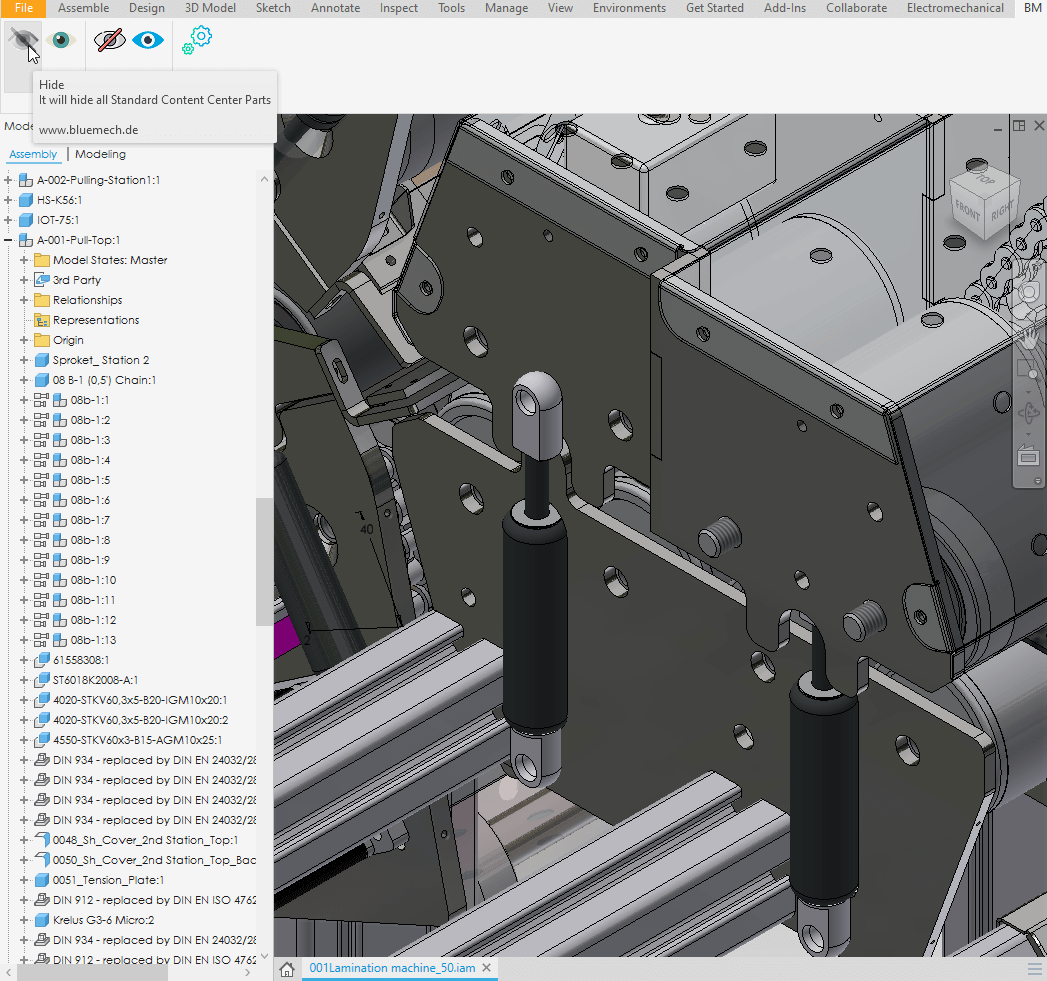The height and width of the screenshot is (981, 1047).
Task: Select the Pan hand tool in navigation bar
Action: point(1027,337)
